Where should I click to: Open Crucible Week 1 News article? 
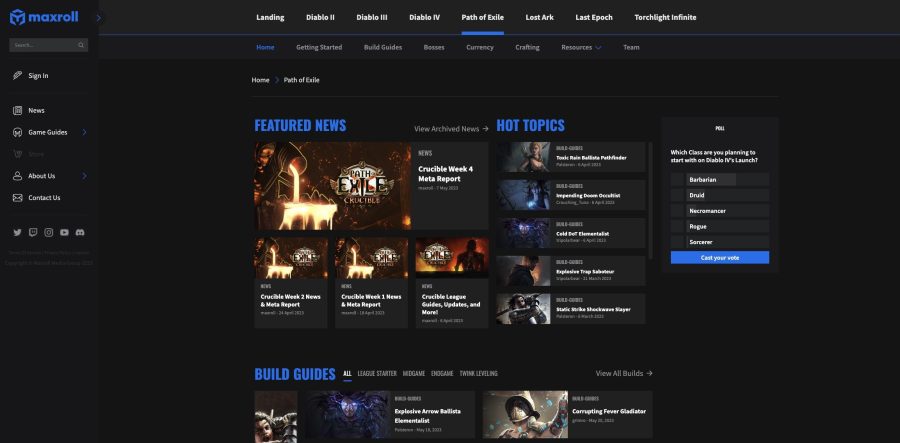pos(371,283)
